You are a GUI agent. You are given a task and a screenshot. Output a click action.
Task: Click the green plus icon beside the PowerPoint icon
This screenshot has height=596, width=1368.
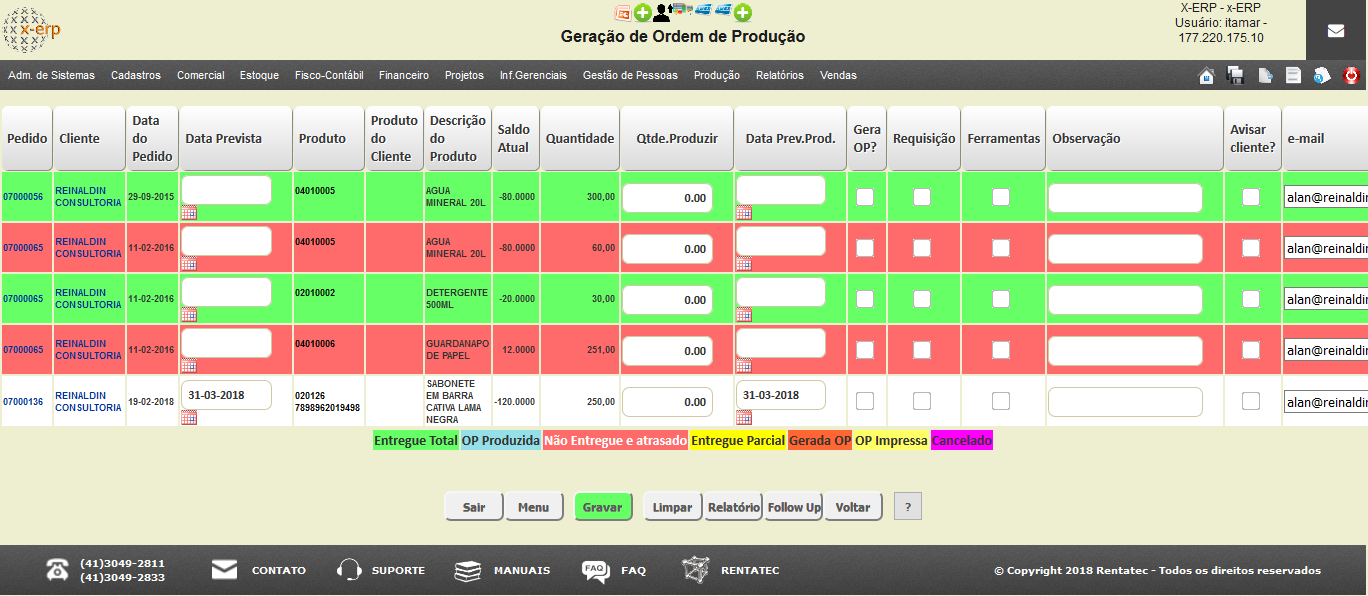[x=642, y=13]
